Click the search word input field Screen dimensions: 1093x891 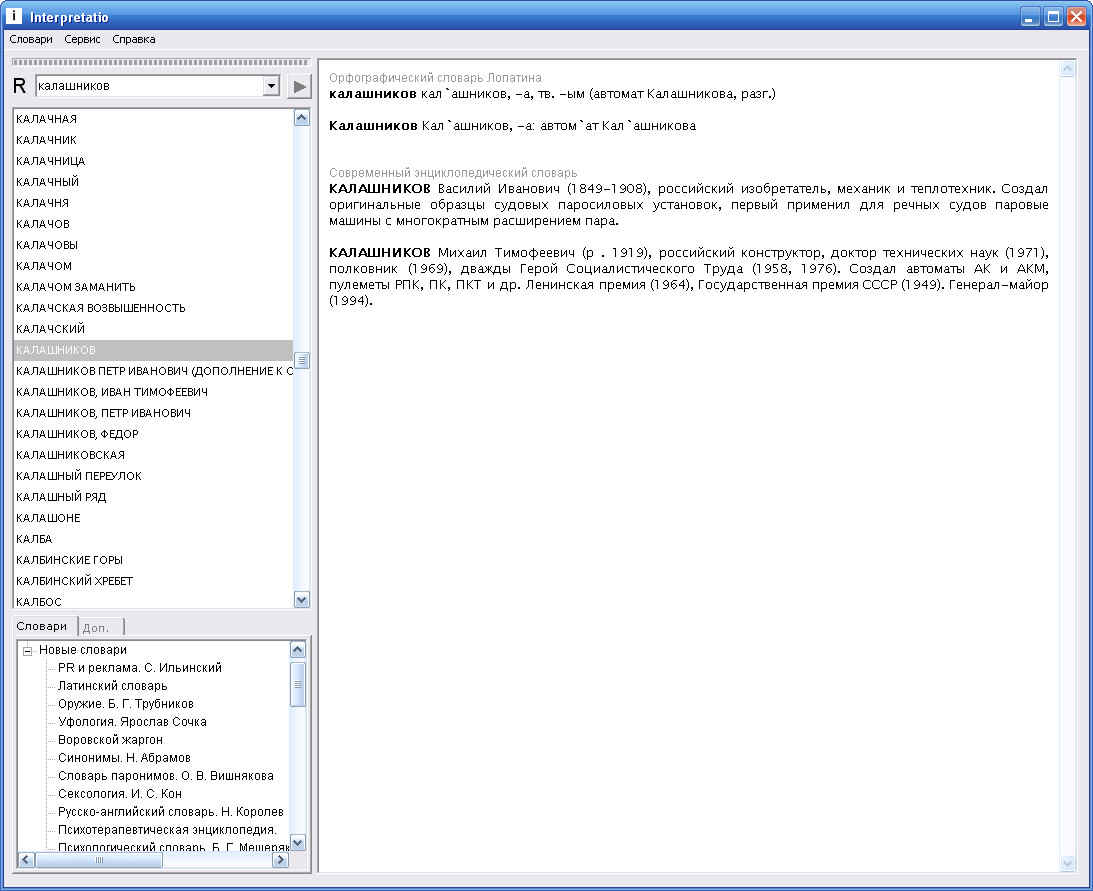[150, 86]
